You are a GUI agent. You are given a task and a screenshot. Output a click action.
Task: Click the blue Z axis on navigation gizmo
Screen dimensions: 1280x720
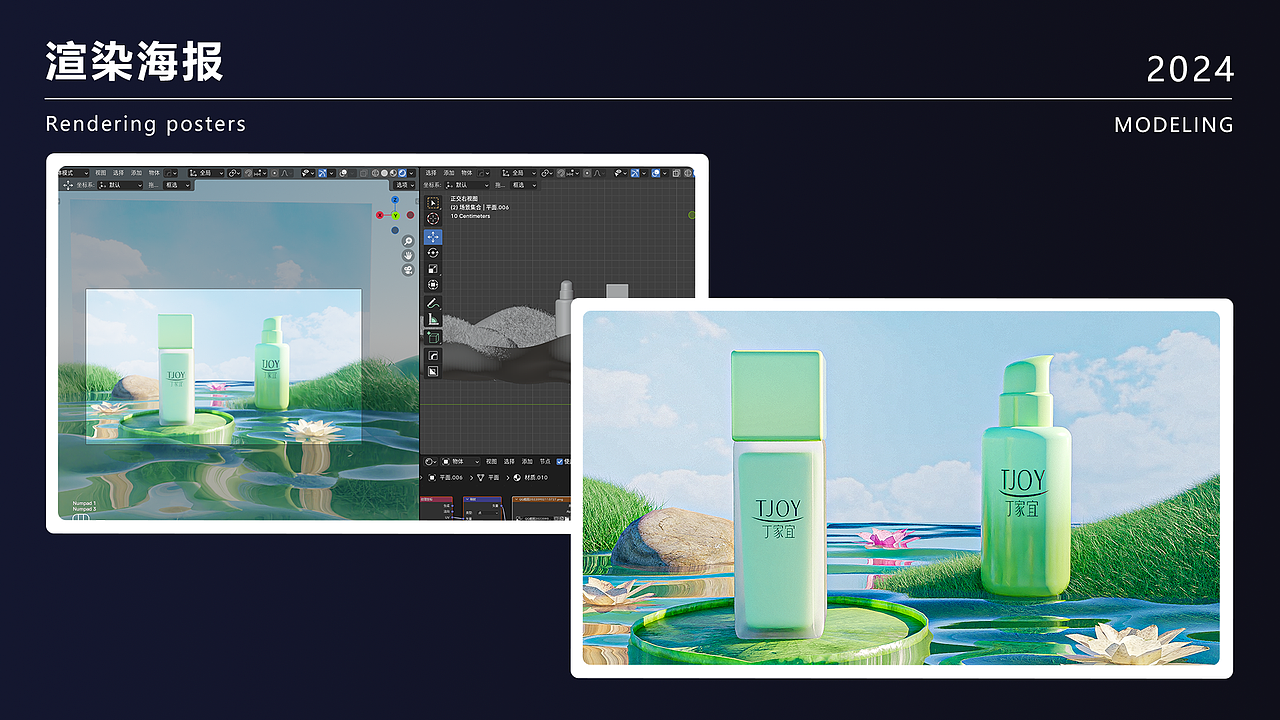coord(395,200)
